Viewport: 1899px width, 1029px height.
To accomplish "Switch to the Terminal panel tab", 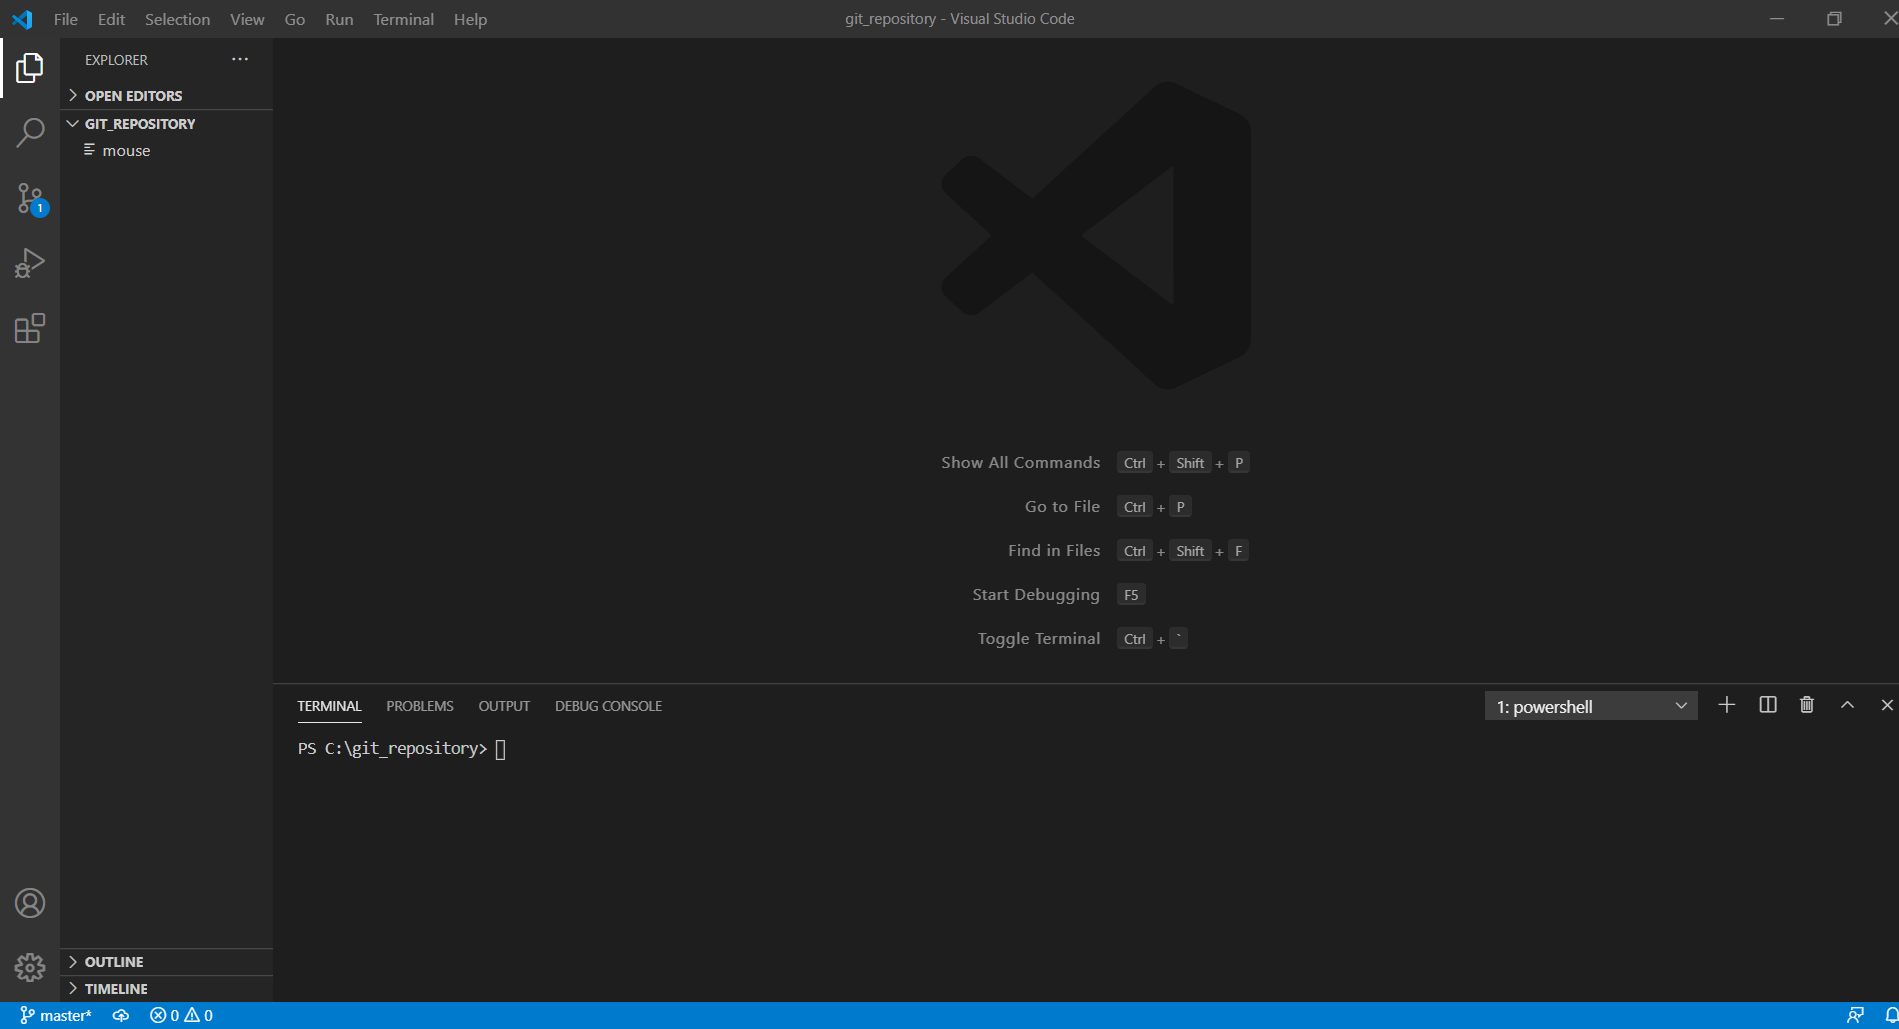I will (x=329, y=706).
